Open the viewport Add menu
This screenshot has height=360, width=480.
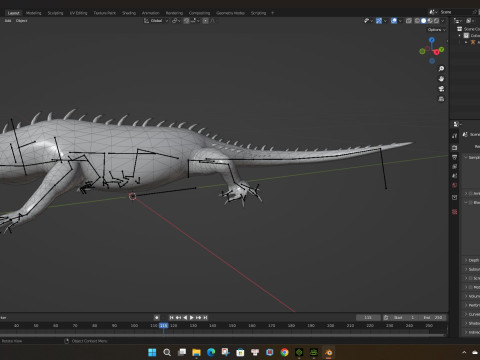coord(8,21)
